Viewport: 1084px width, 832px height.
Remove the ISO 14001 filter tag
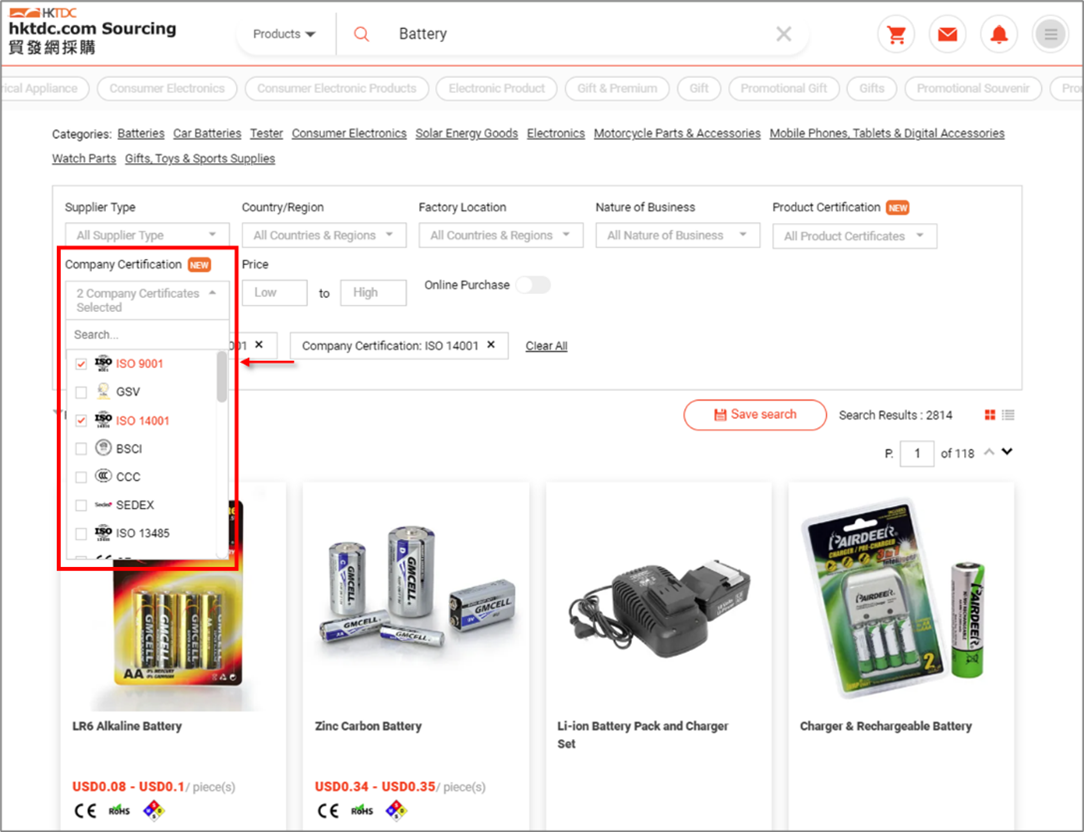[491, 345]
